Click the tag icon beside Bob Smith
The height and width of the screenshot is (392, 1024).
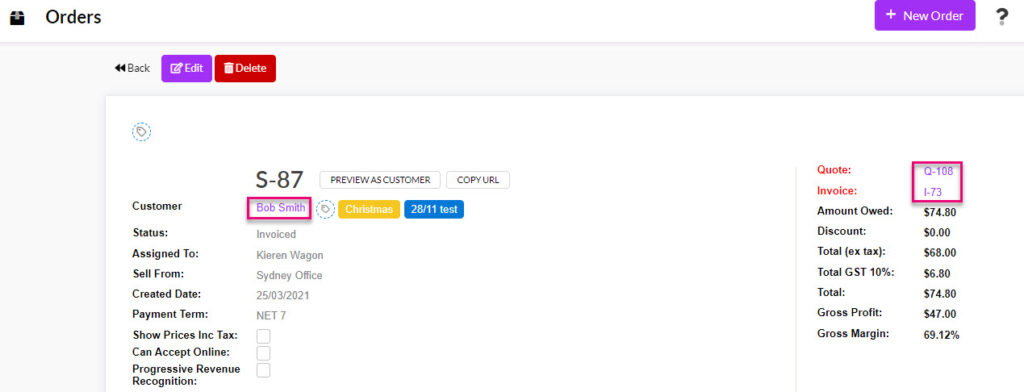click(x=325, y=209)
